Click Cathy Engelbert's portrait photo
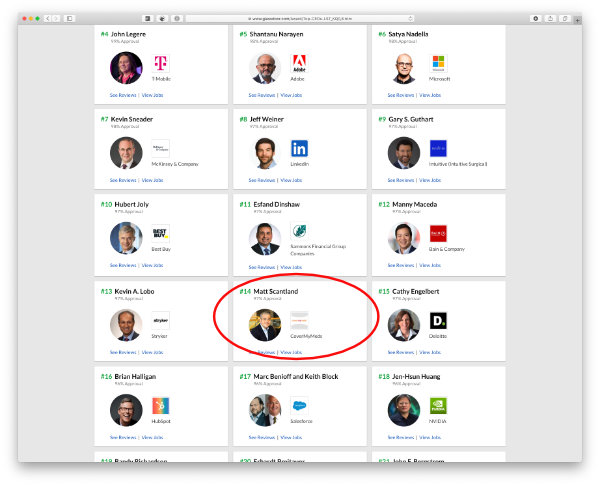 coord(404,325)
